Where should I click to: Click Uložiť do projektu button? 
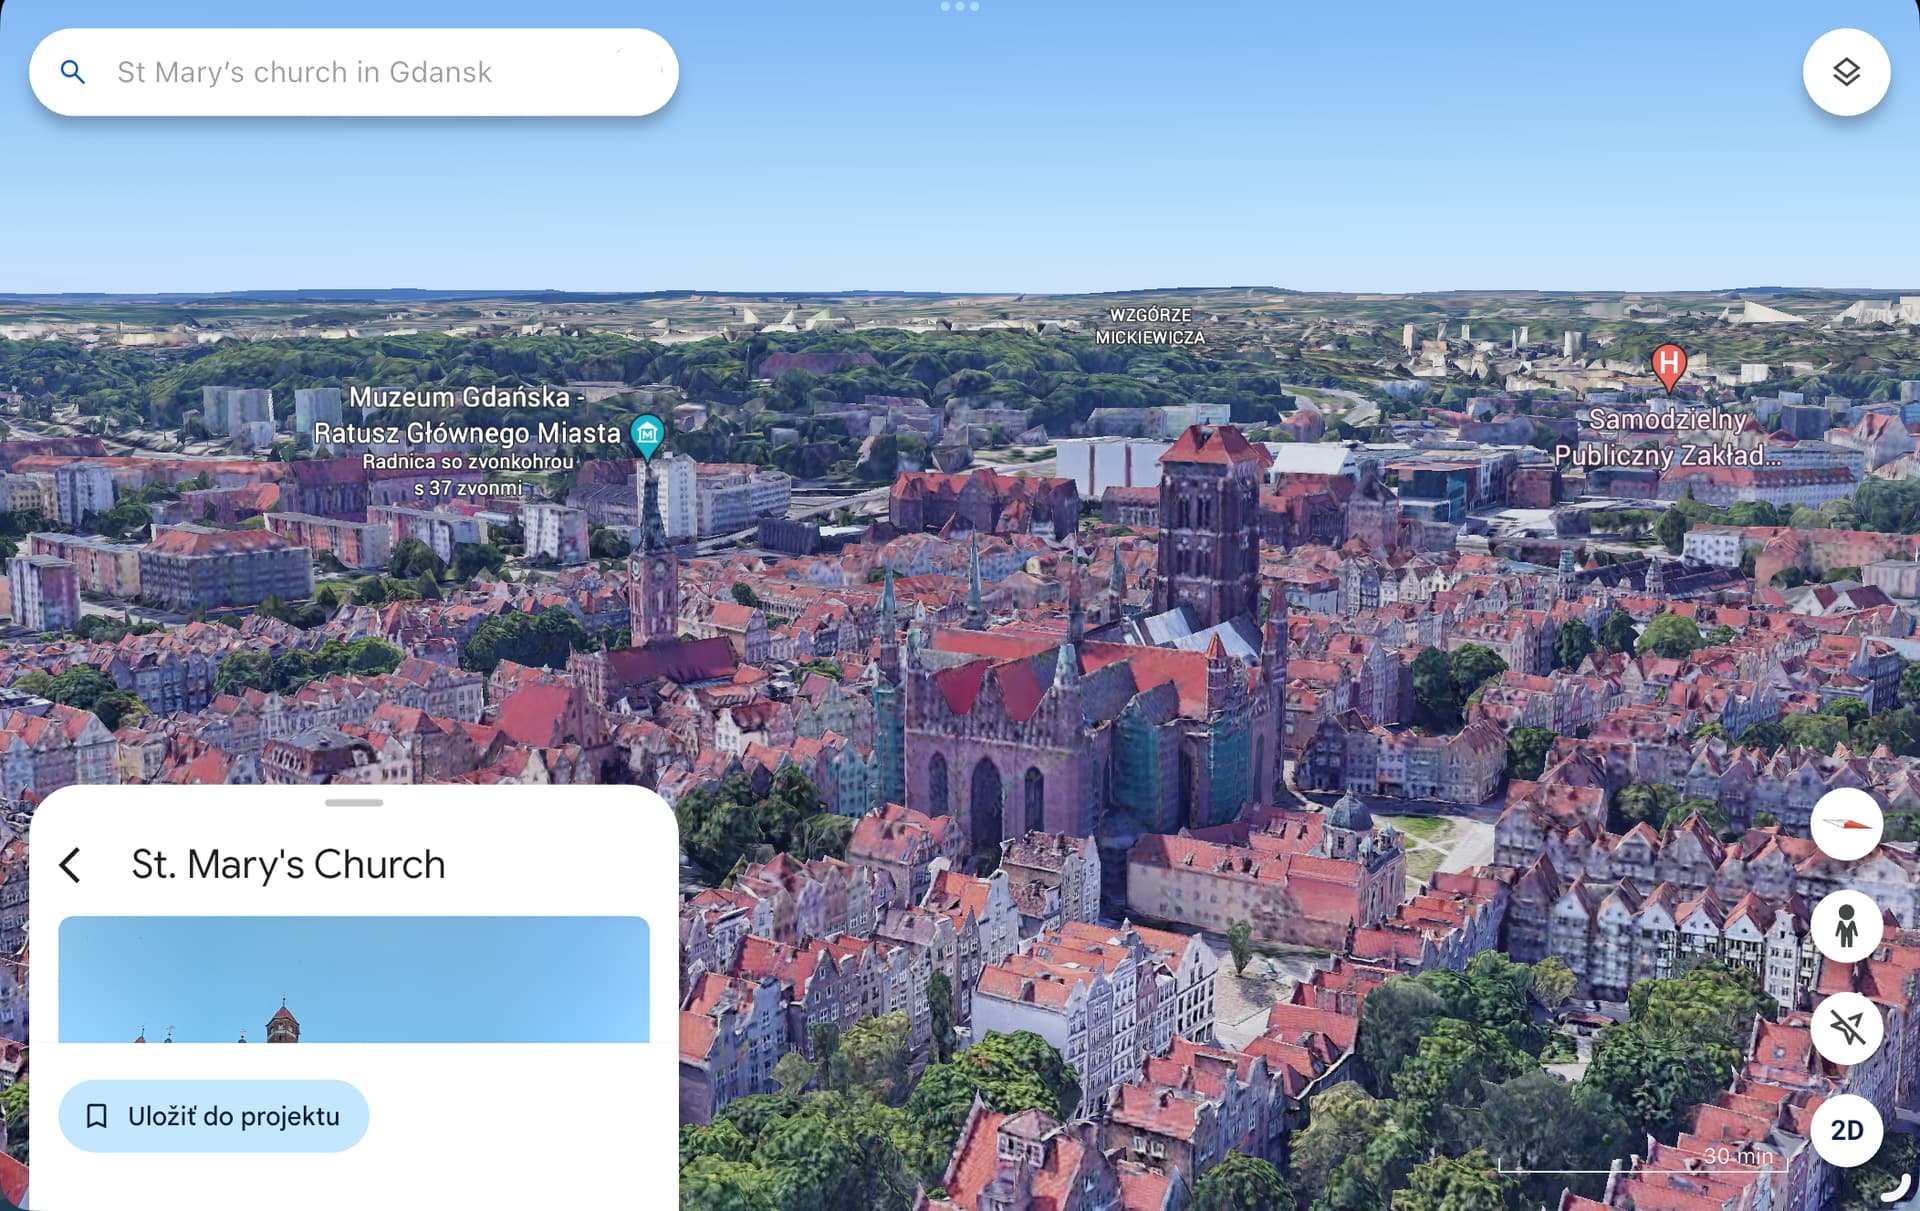point(214,1116)
